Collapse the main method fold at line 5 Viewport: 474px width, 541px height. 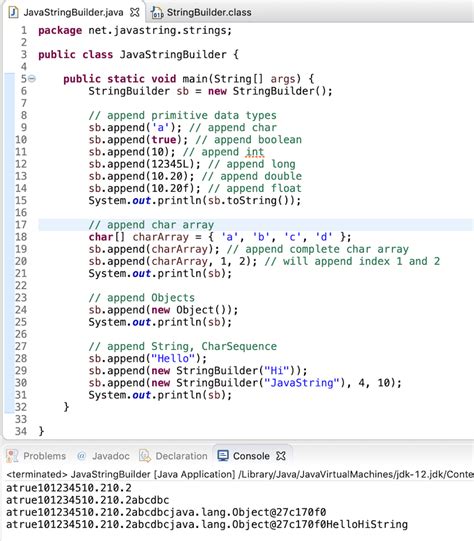pos(32,79)
